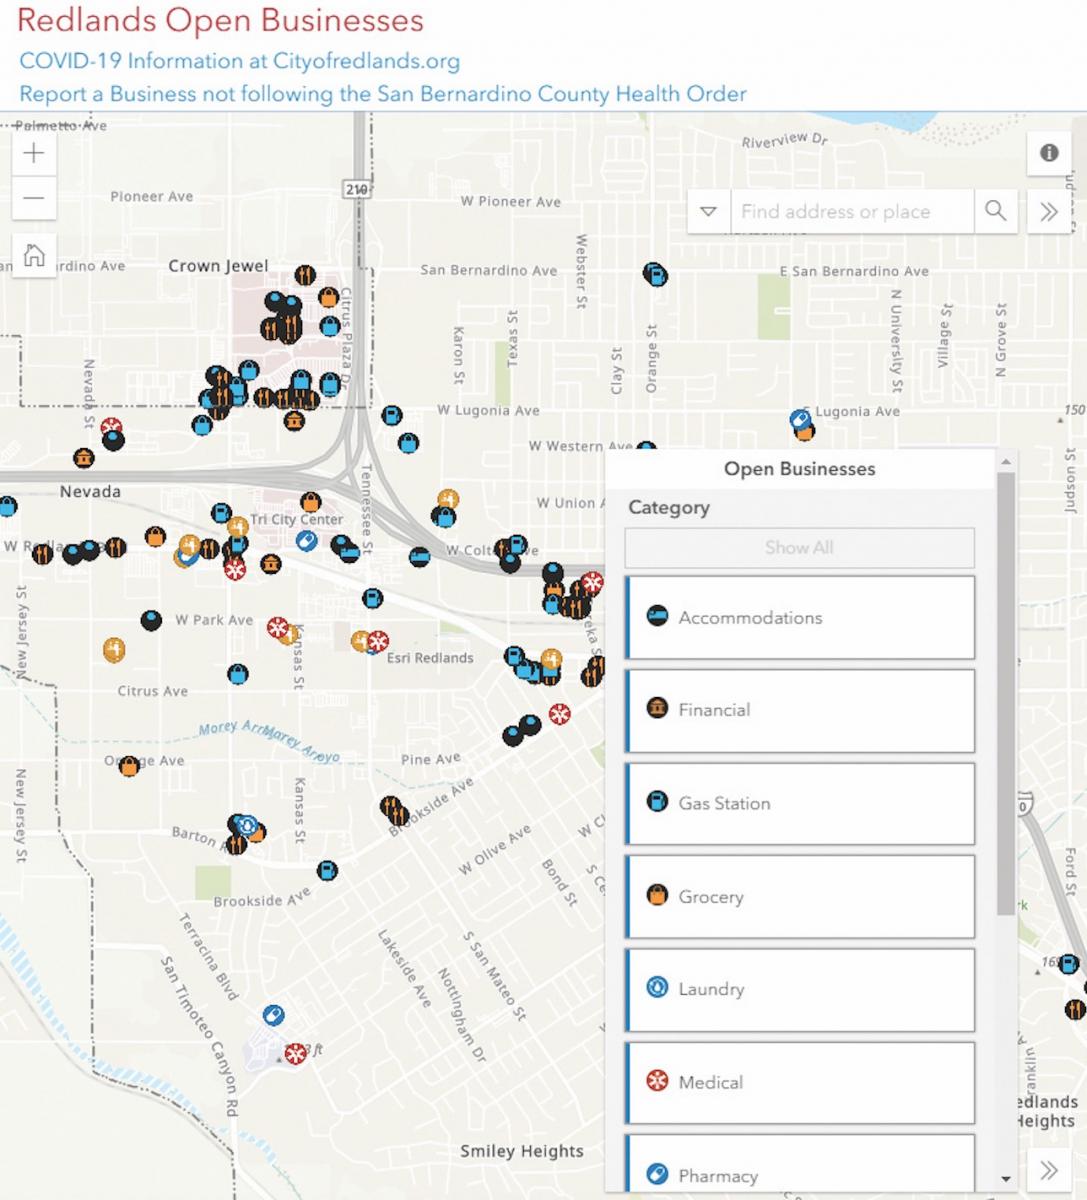Filter by the Medical category
The width and height of the screenshot is (1087, 1200).
[x=800, y=1082]
